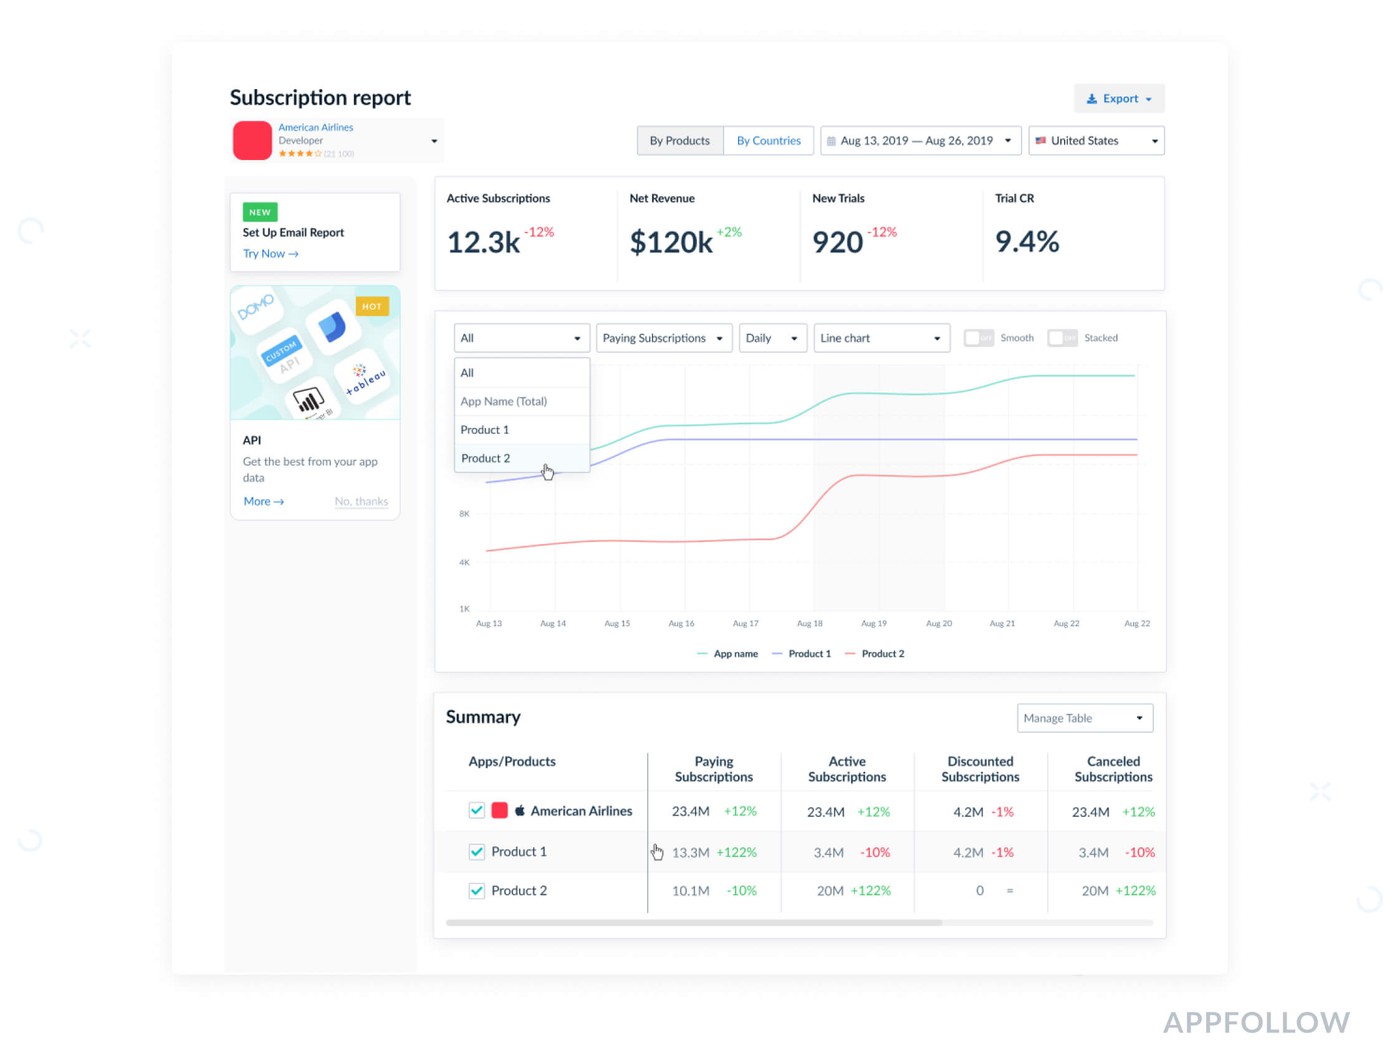
Task: Uncheck the Product 2 row checkbox
Action: point(477,891)
